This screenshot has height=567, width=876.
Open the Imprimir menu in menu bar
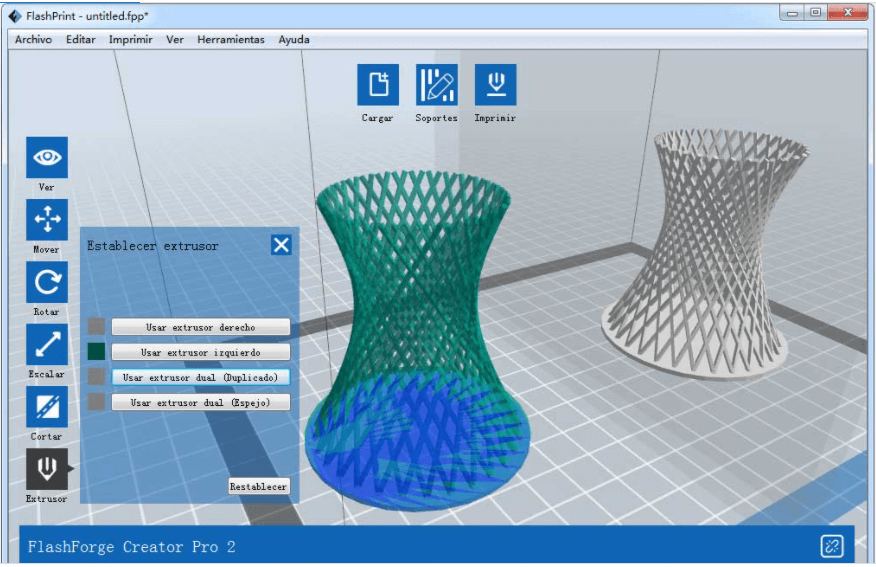click(130, 40)
